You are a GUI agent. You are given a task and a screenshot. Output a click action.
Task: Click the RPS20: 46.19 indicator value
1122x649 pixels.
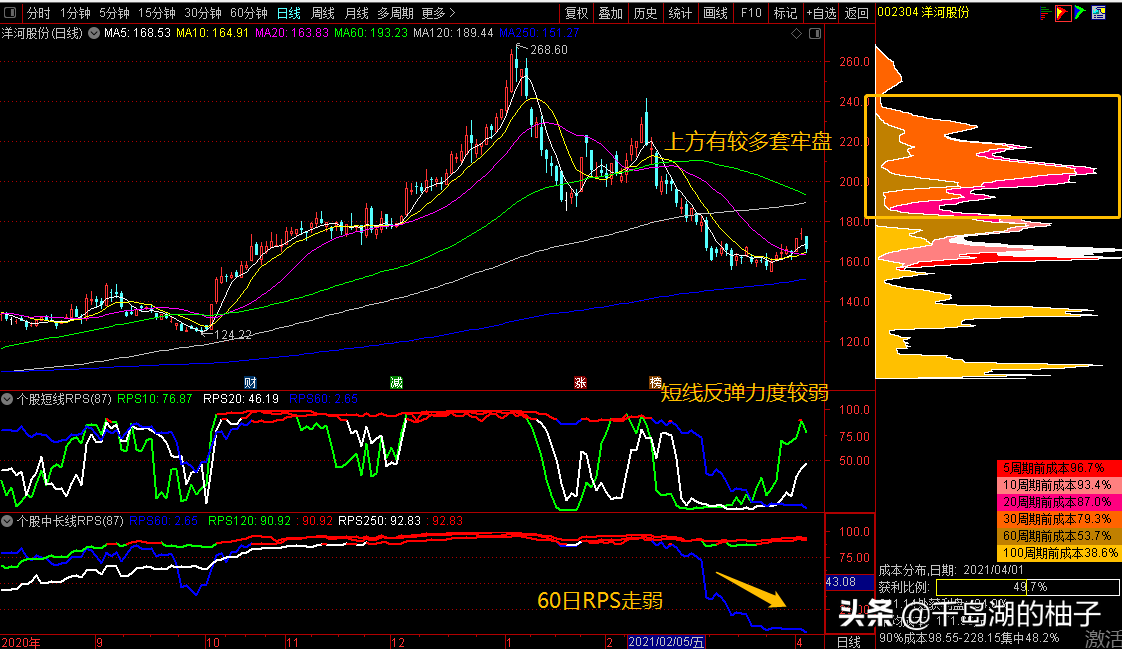tap(240, 399)
